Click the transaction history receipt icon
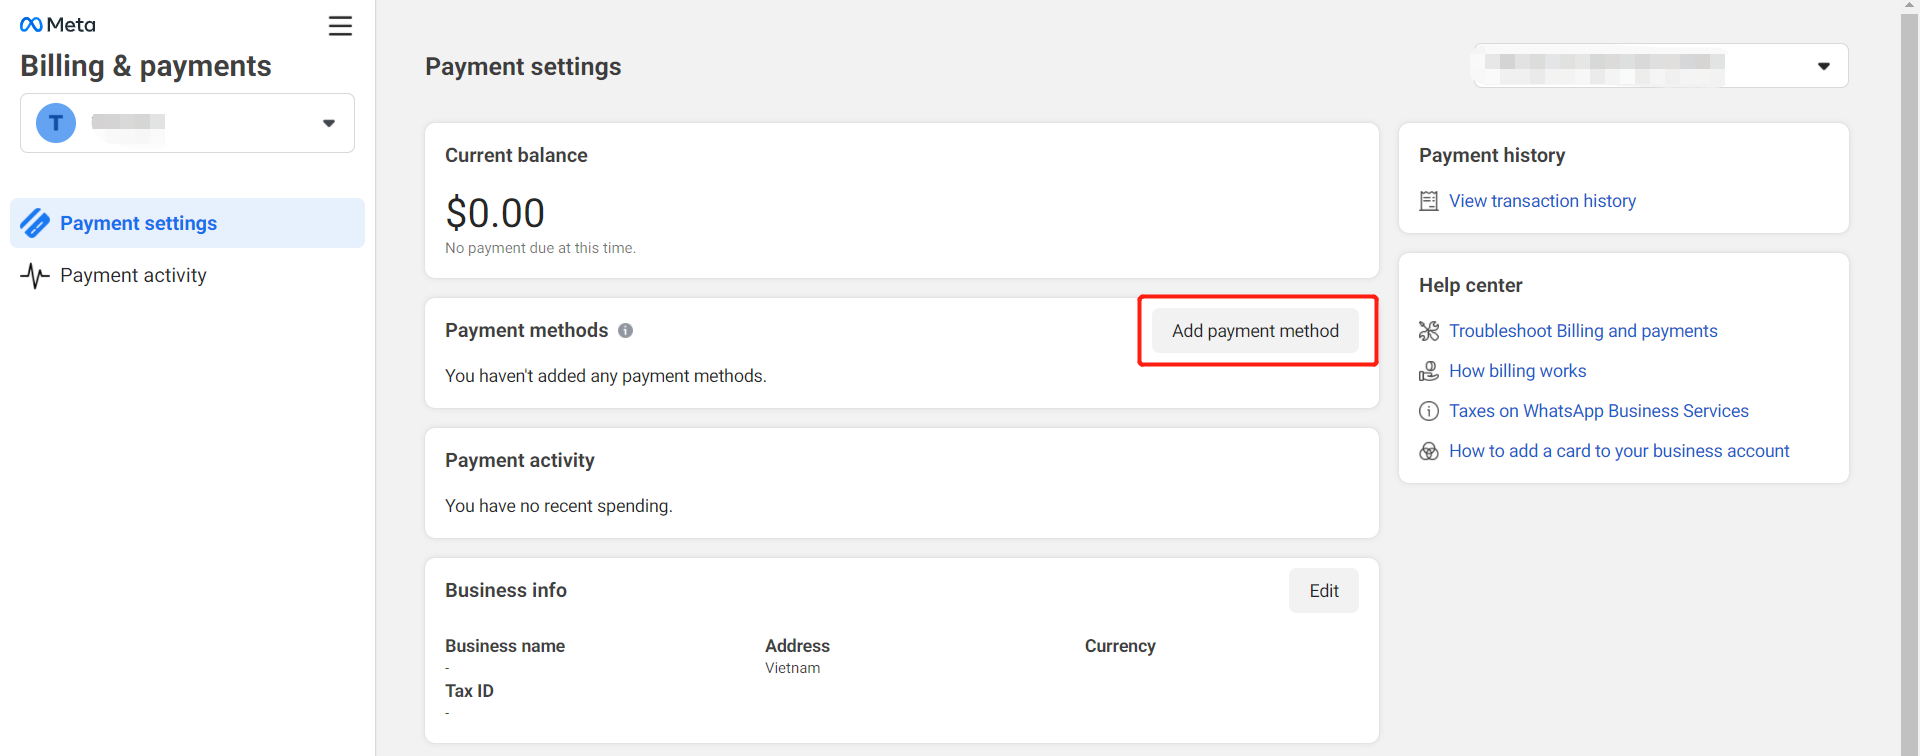This screenshot has height=756, width=1920. 1429,201
